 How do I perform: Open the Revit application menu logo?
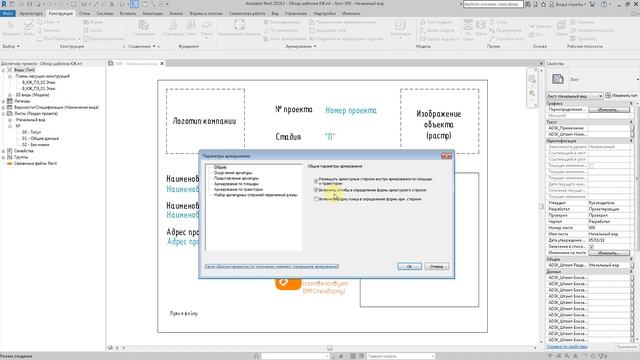[x=4, y=4]
